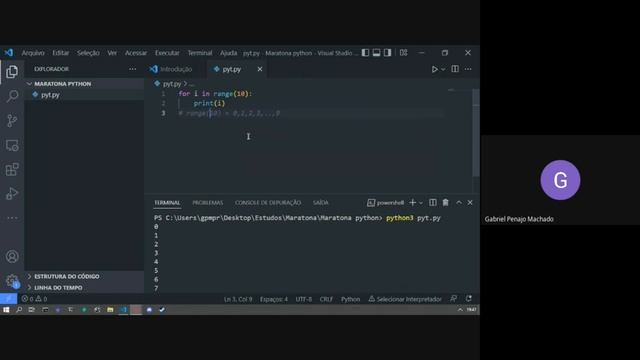This screenshot has width=640, height=360.
Task: Select the powershell terminal label
Action: (385, 203)
